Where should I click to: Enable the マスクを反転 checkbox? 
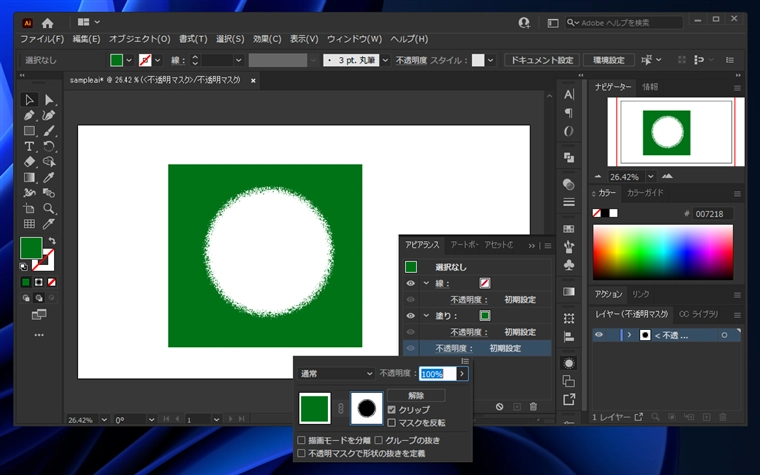click(392, 423)
